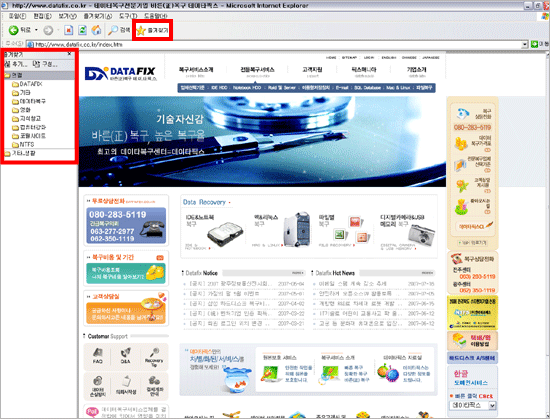Viewport: 550px width, 419px height.
Task: Open the combo box in right sidebar
Action: point(473,405)
